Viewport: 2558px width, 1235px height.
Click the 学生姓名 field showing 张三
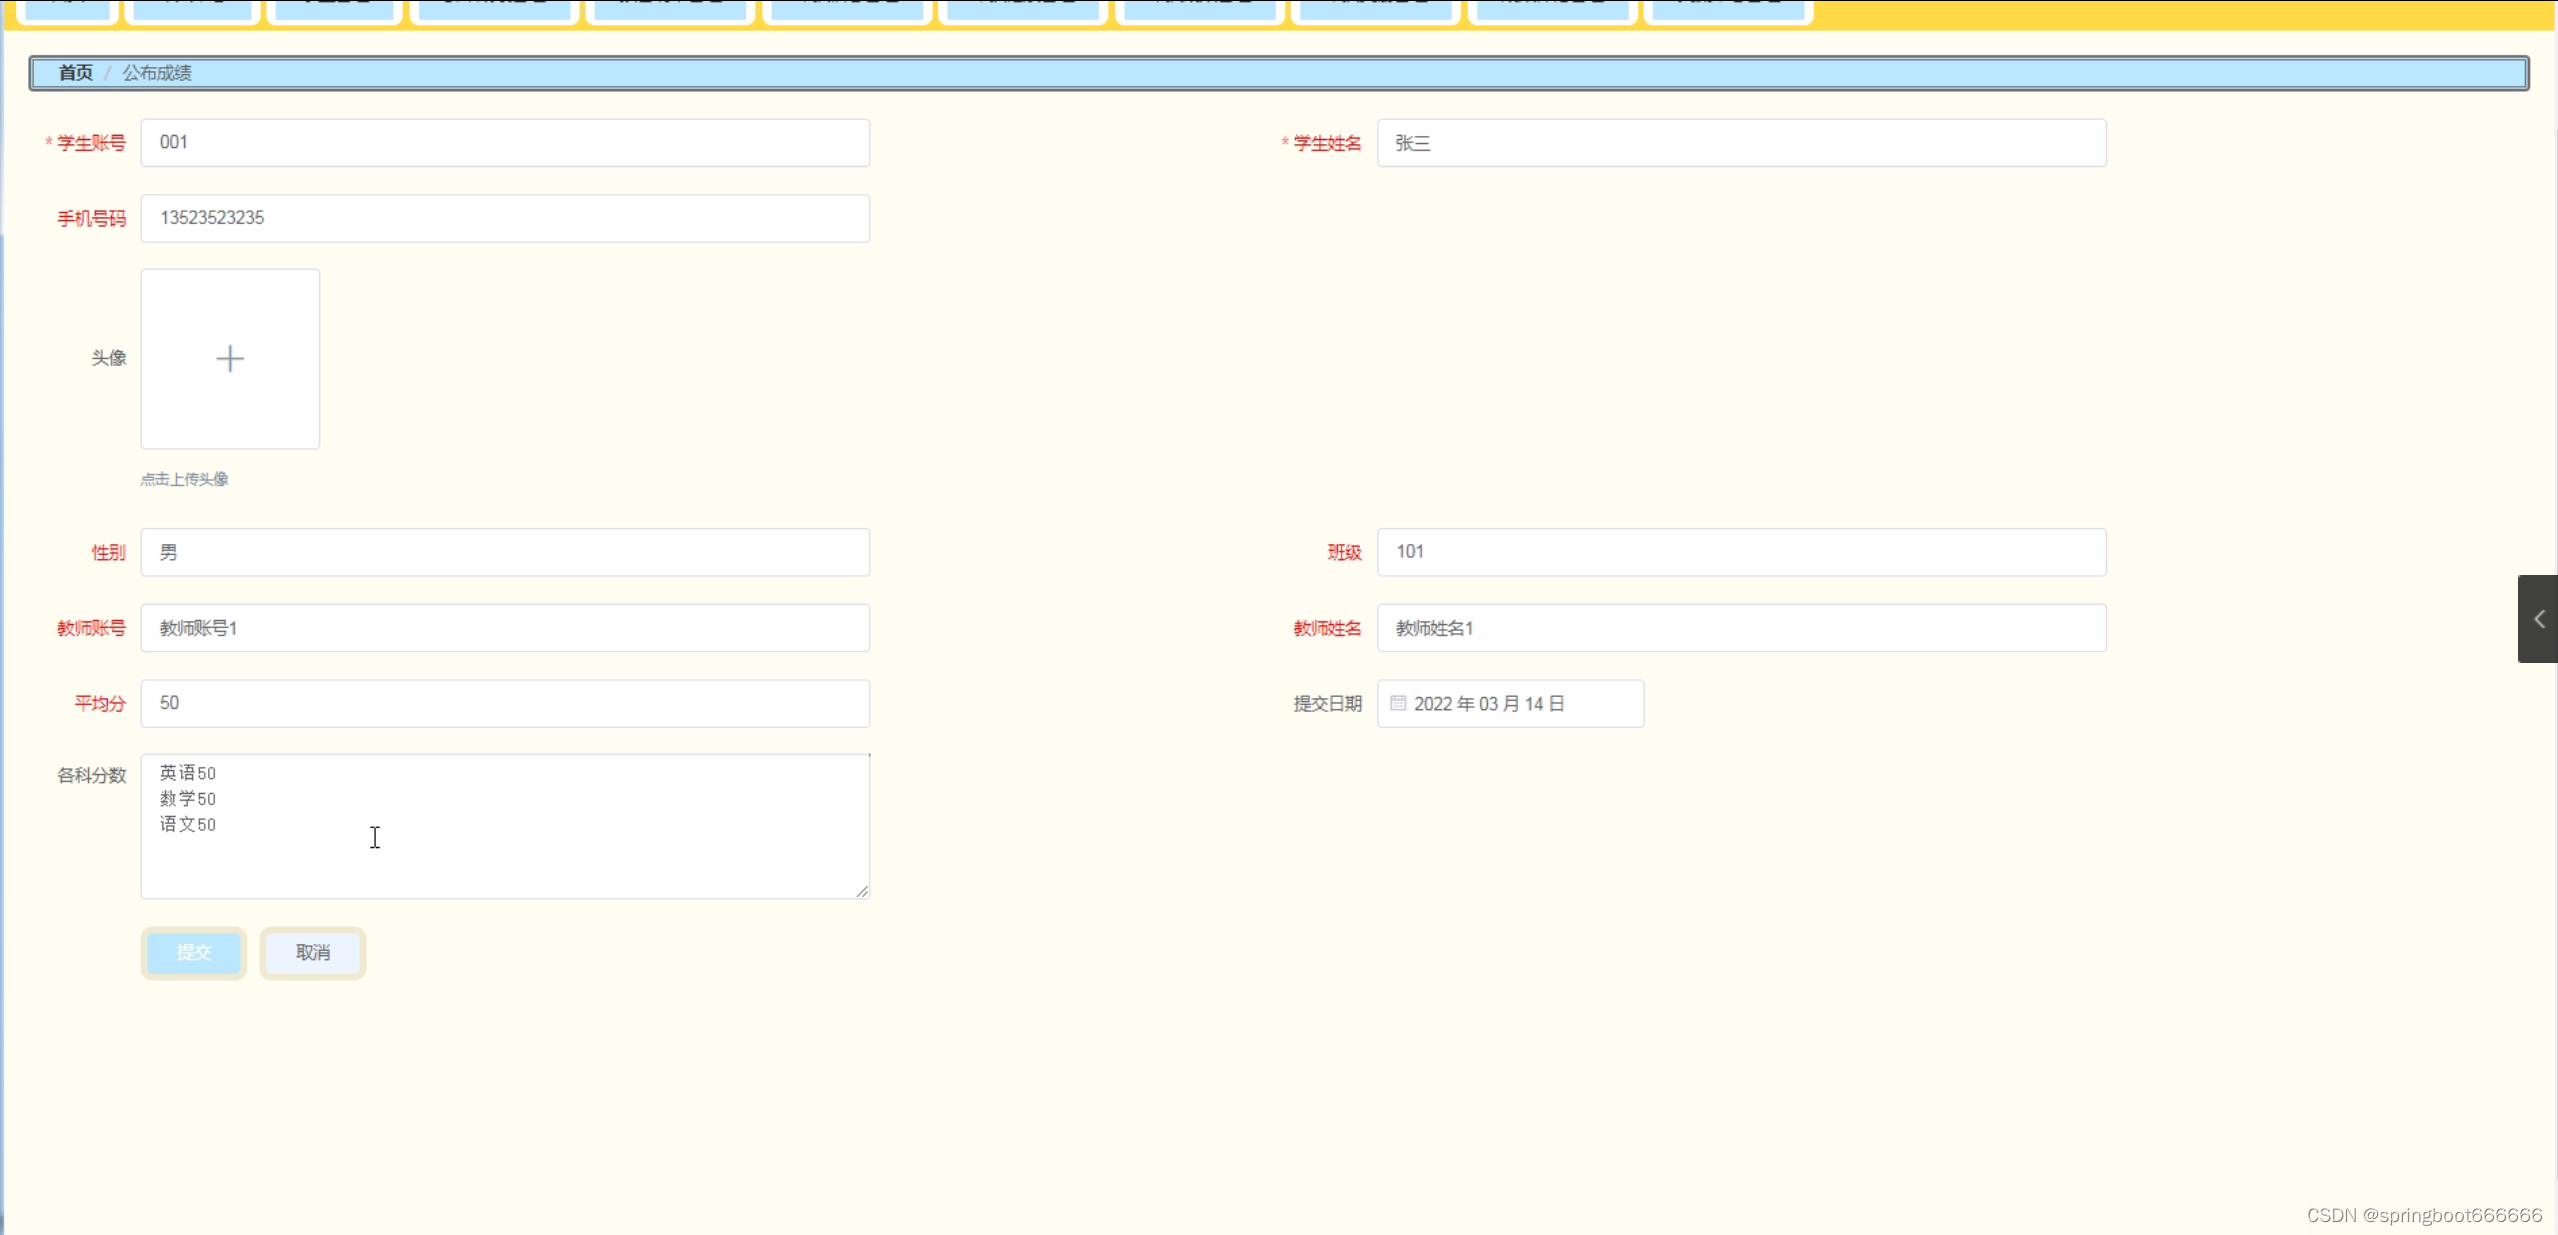[x=1741, y=143]
